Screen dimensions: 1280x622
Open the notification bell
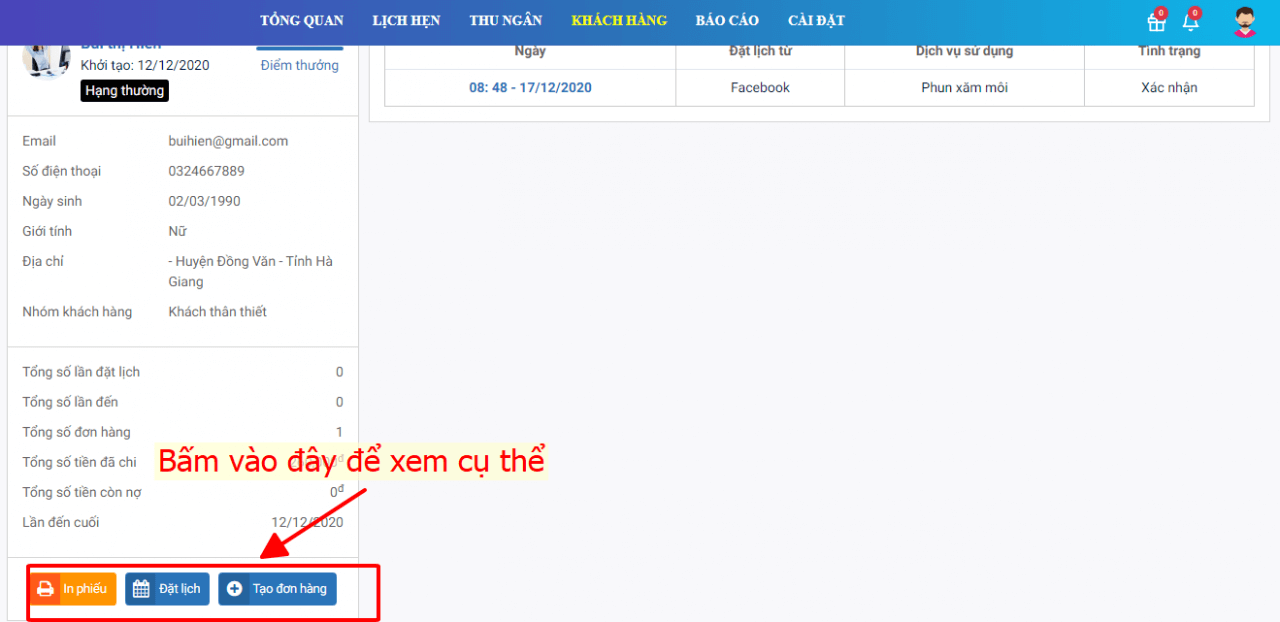[1190, 22]
